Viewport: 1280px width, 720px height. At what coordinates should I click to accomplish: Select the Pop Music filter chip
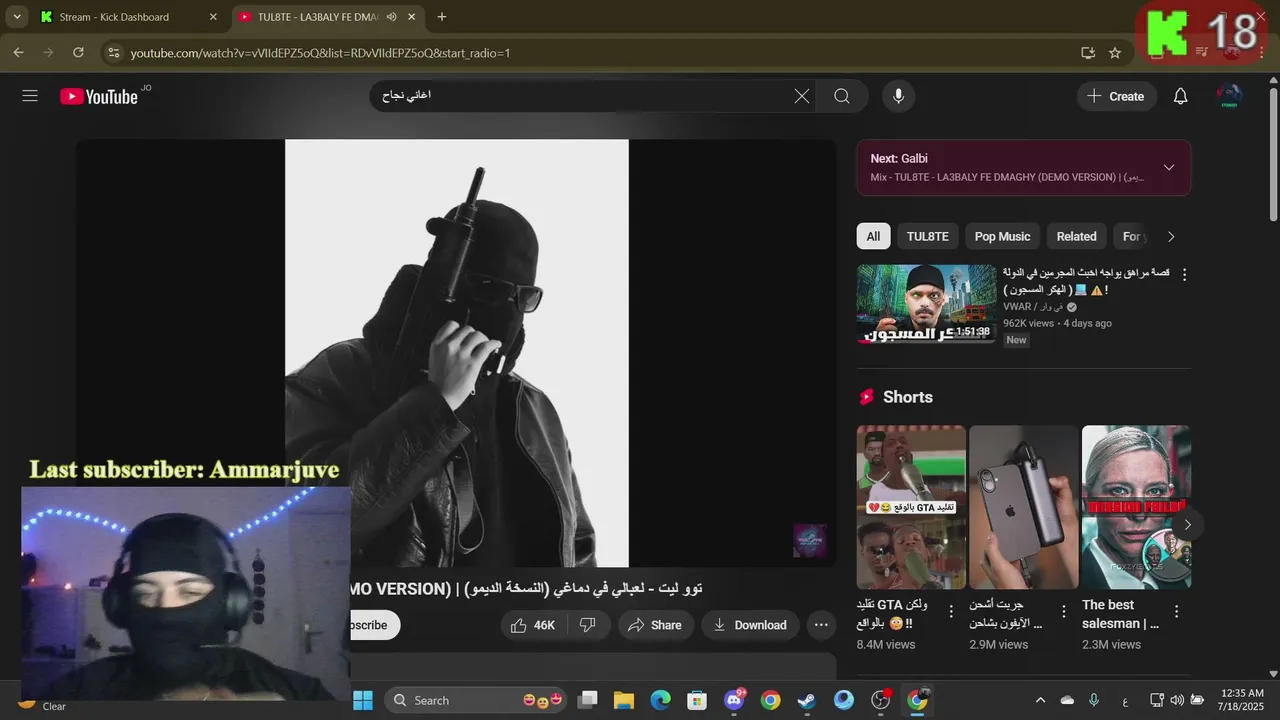[x=1002, y=236]
